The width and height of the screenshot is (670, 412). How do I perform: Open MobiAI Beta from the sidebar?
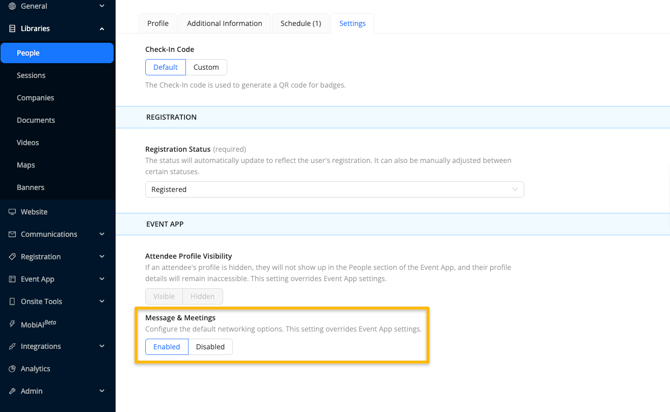[38, 324]
